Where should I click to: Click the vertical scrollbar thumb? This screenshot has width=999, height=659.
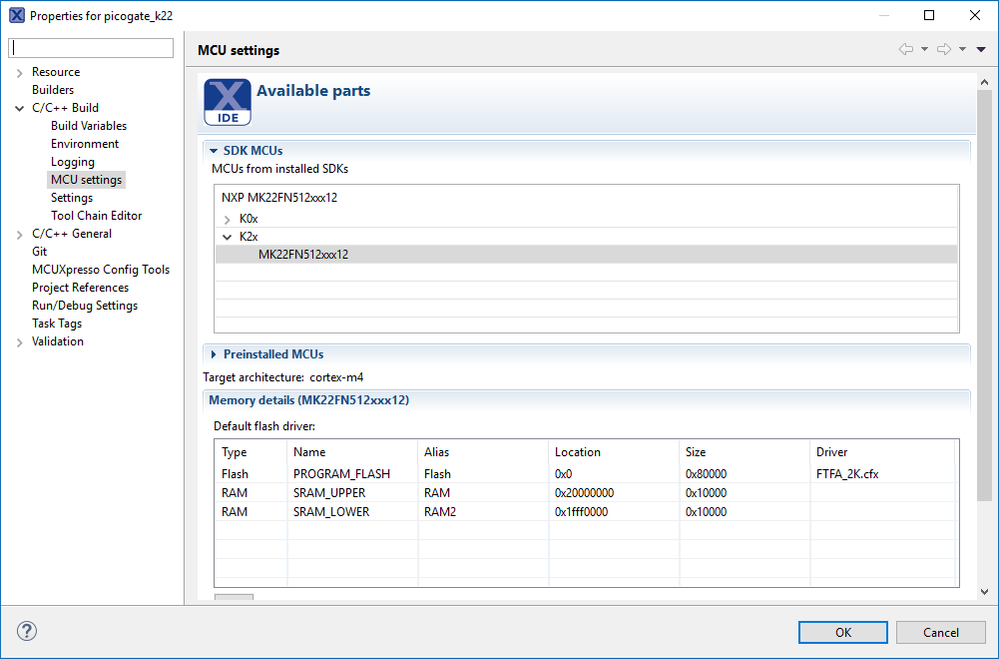(984, 295)
